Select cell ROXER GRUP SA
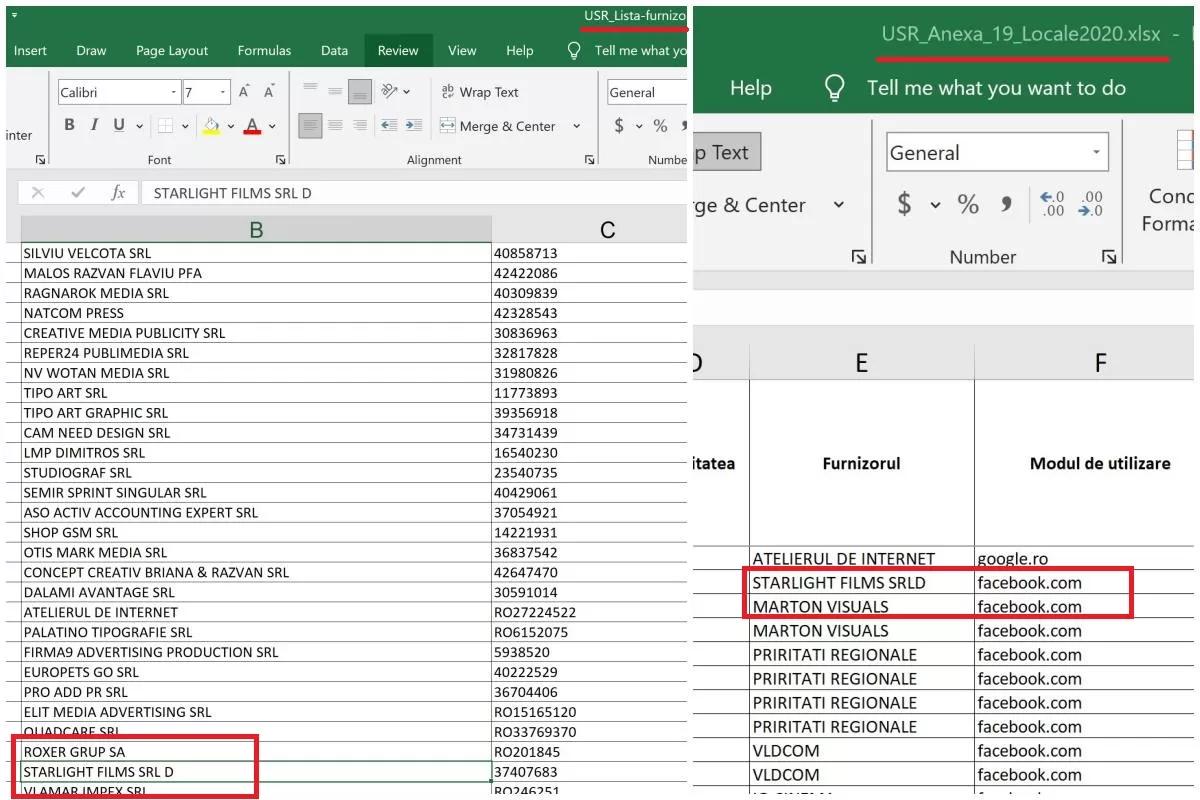 click(256, 752)
